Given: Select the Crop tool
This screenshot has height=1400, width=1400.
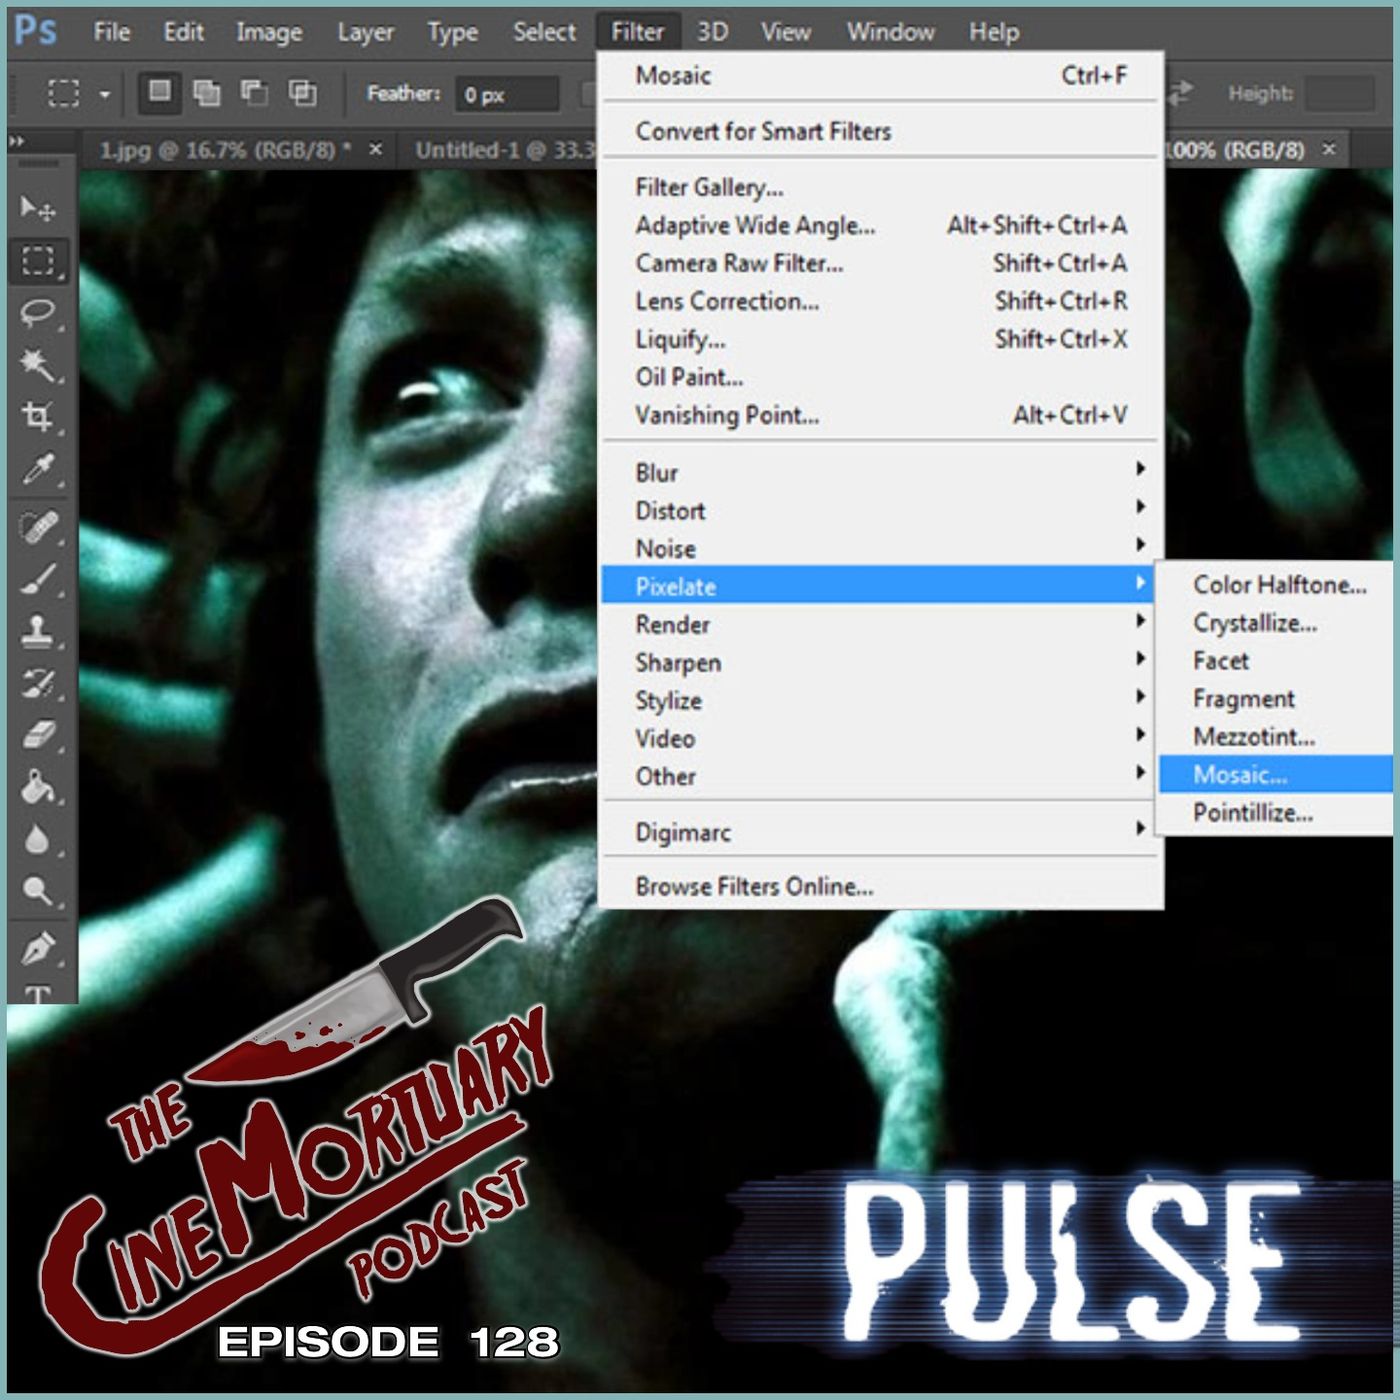Looking at the screenshot, I should click(x=38, y=417).
